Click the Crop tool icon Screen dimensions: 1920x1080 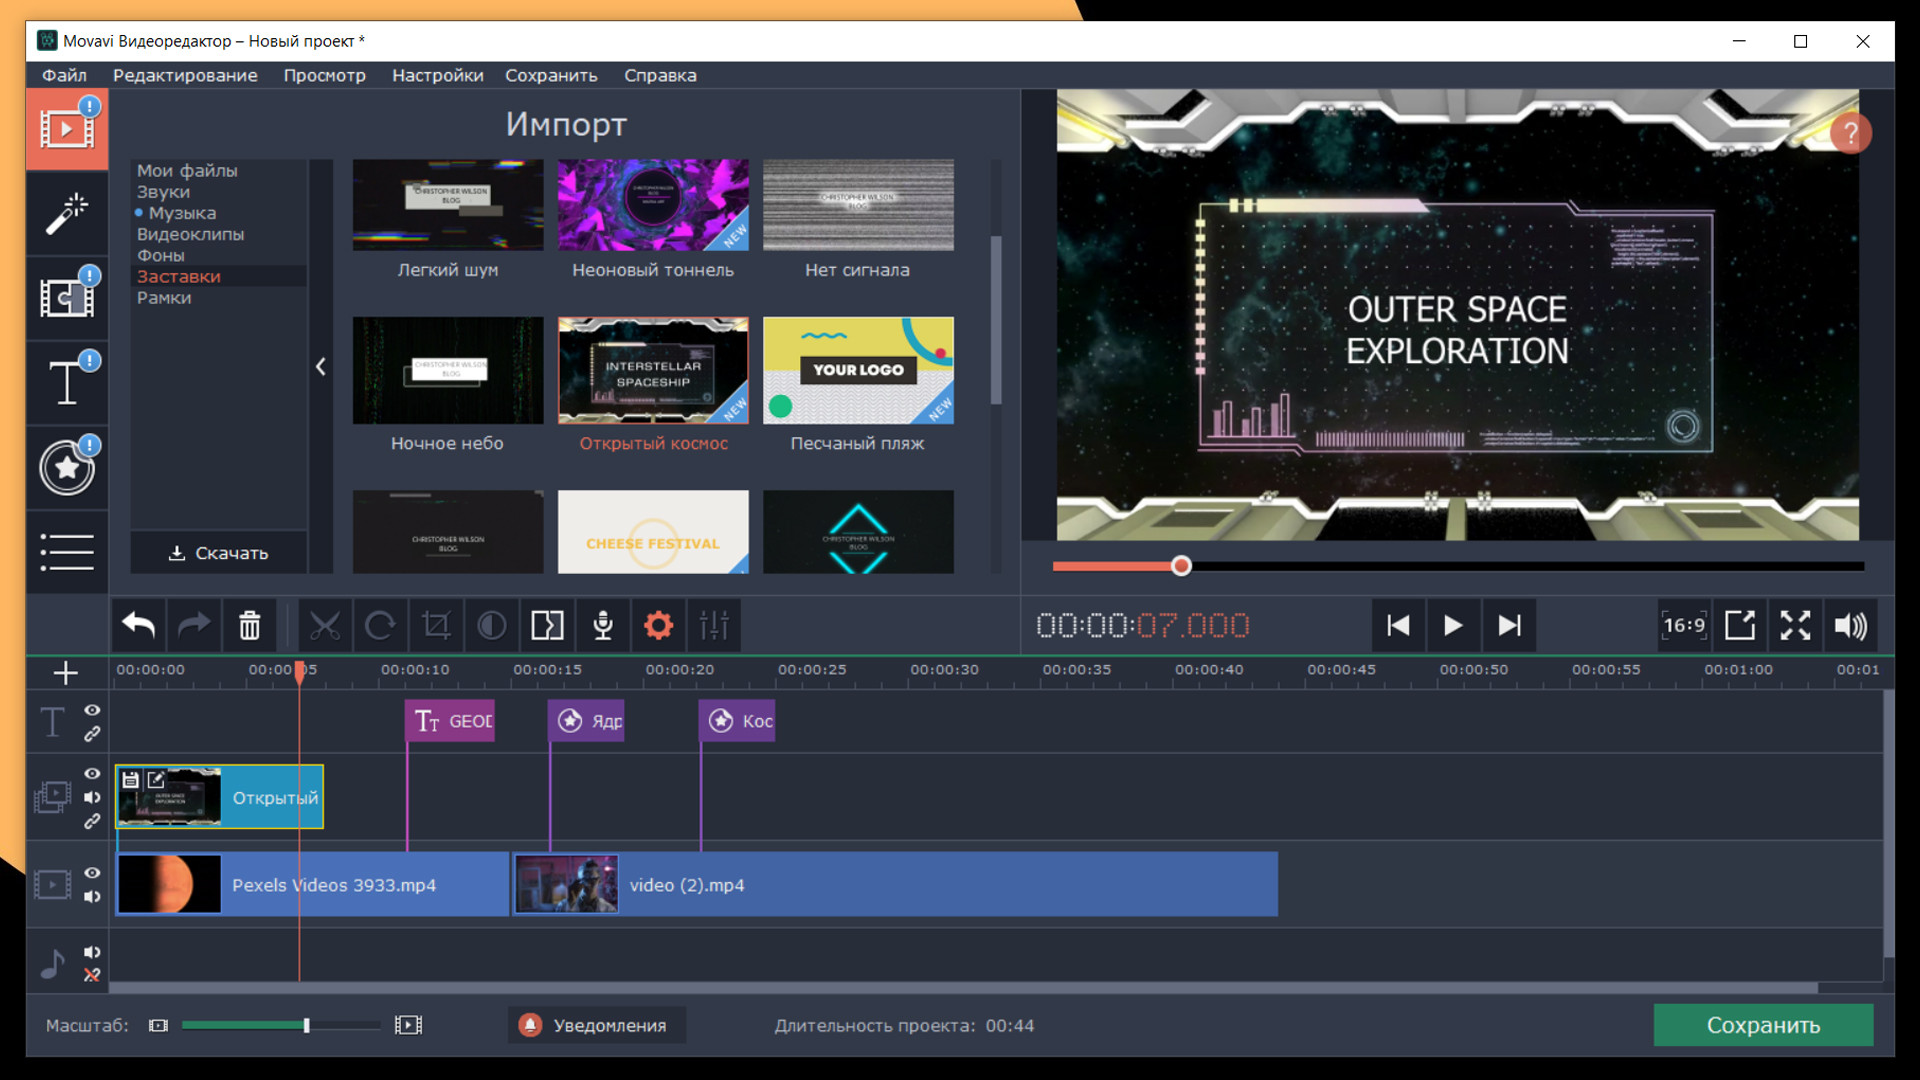tap(436, 626)
